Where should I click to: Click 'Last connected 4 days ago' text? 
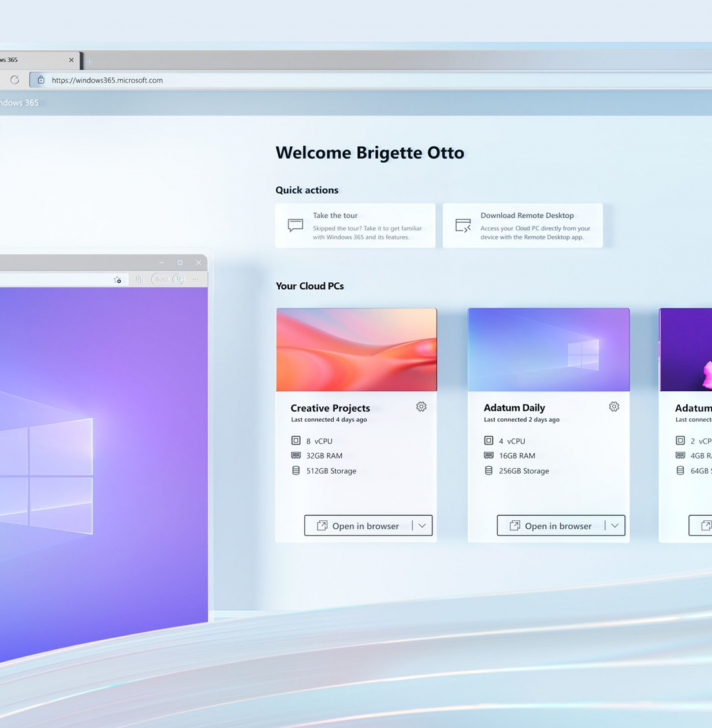coord(329,420)
